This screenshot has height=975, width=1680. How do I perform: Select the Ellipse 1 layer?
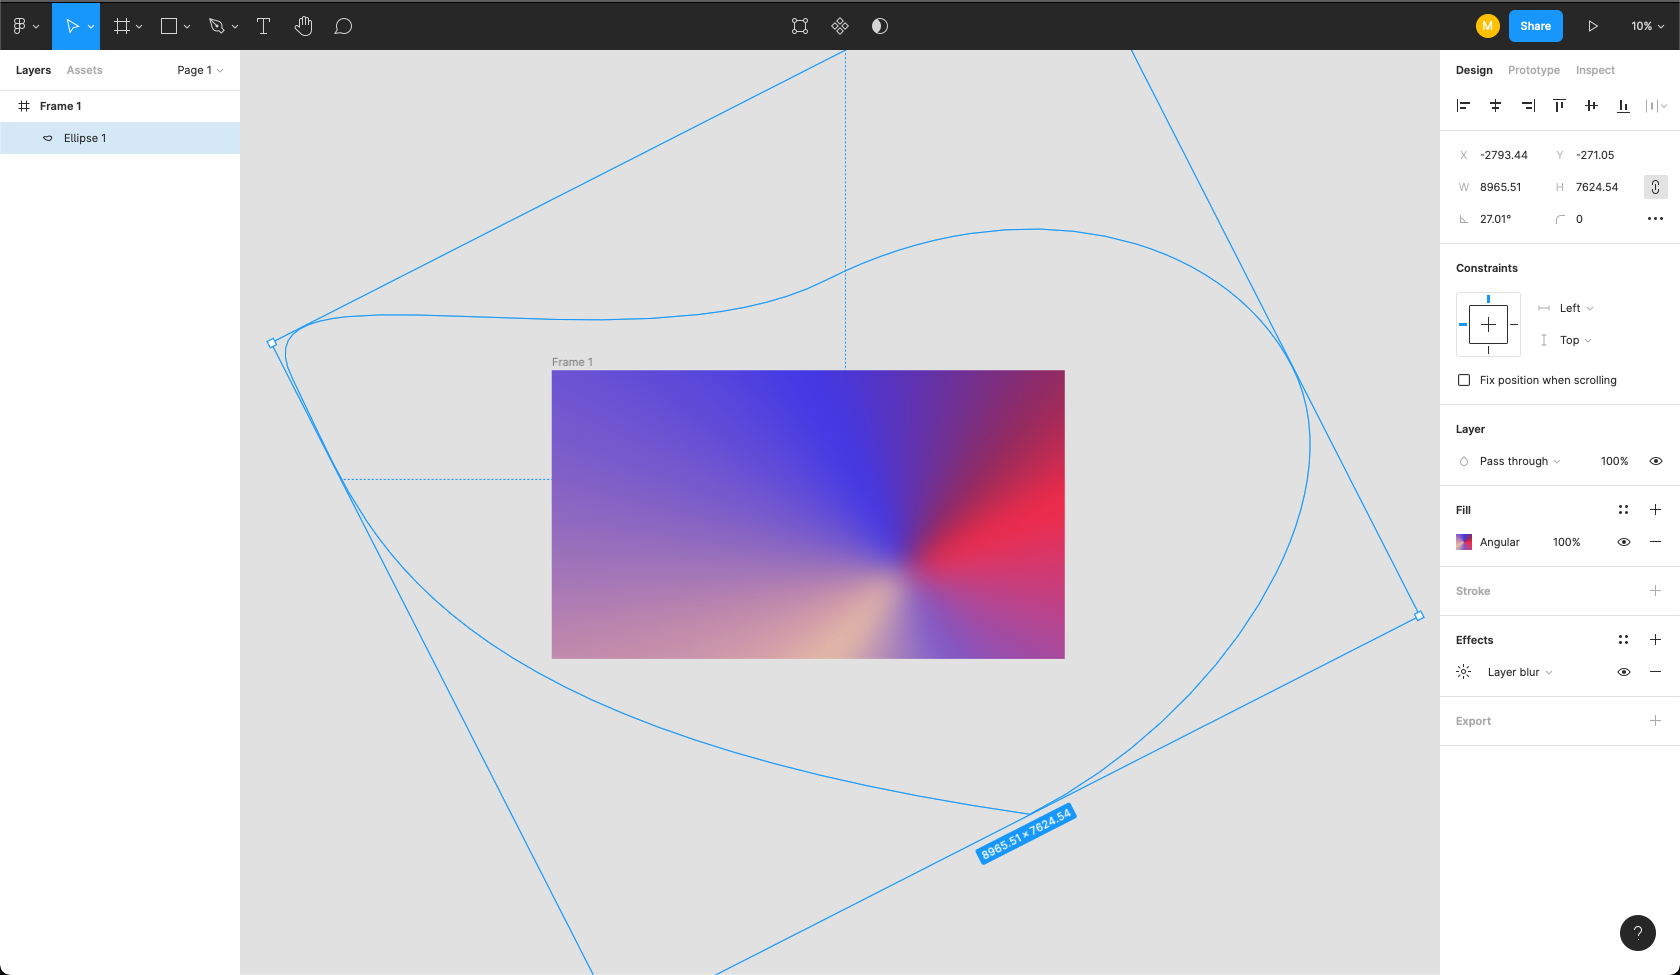pos(85,138)
